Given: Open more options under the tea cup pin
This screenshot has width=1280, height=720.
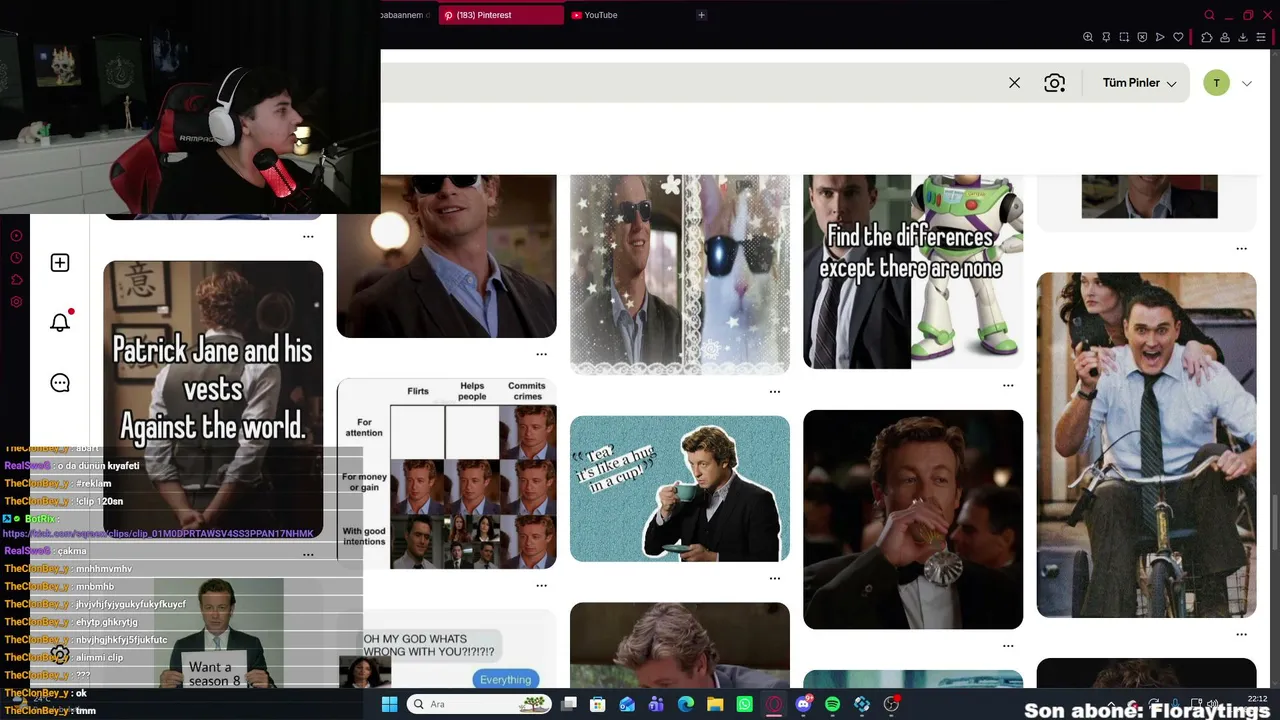Looking at the screenshot, I should point(774,578).
